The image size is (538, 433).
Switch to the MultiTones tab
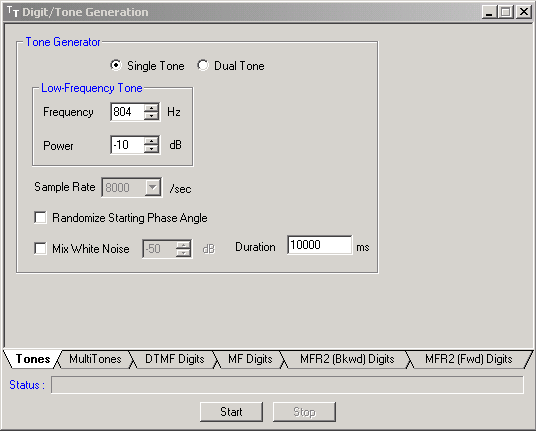click(x=95, y=359)
